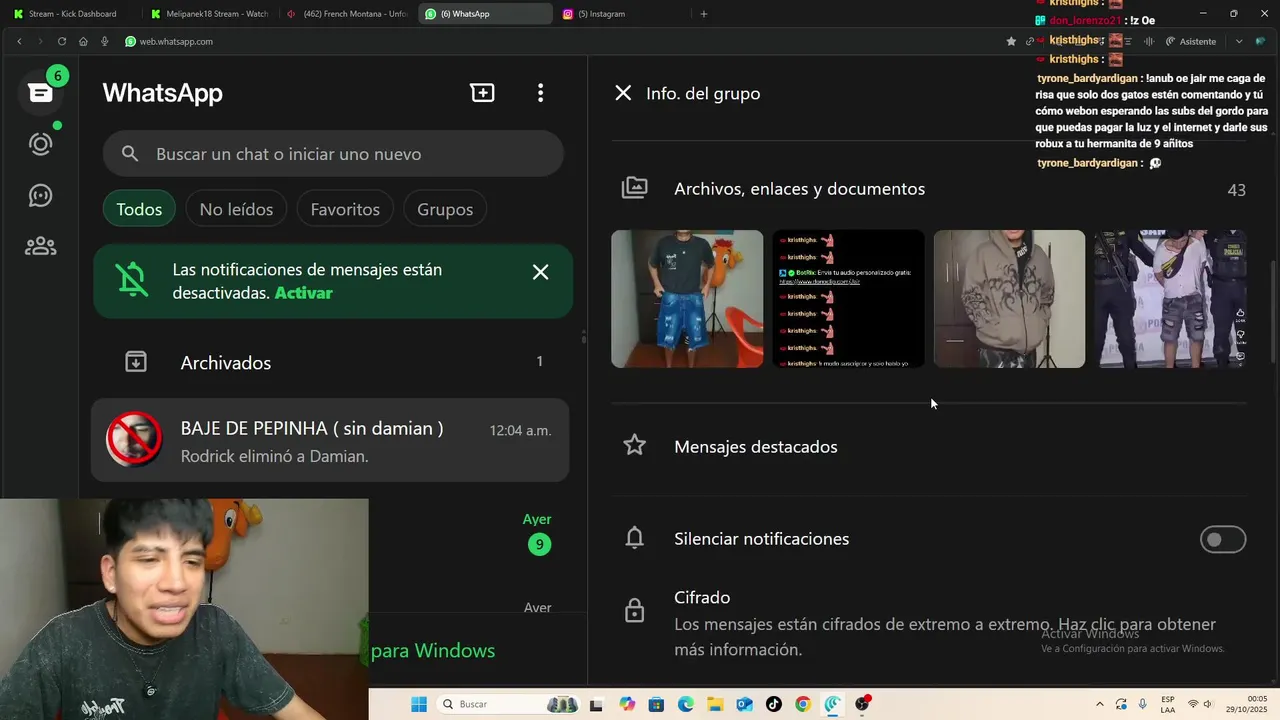The width and height of the screenshot is (1280, 720).
Task: Click the muted bell icon in banner
Action: tap(131, 280)
